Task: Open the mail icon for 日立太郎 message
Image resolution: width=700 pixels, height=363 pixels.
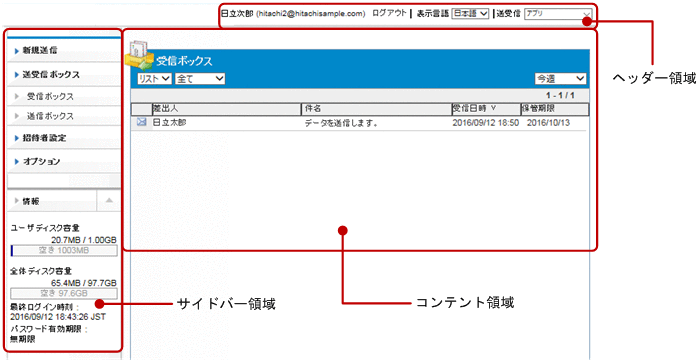Action: [x=141, y=122]
